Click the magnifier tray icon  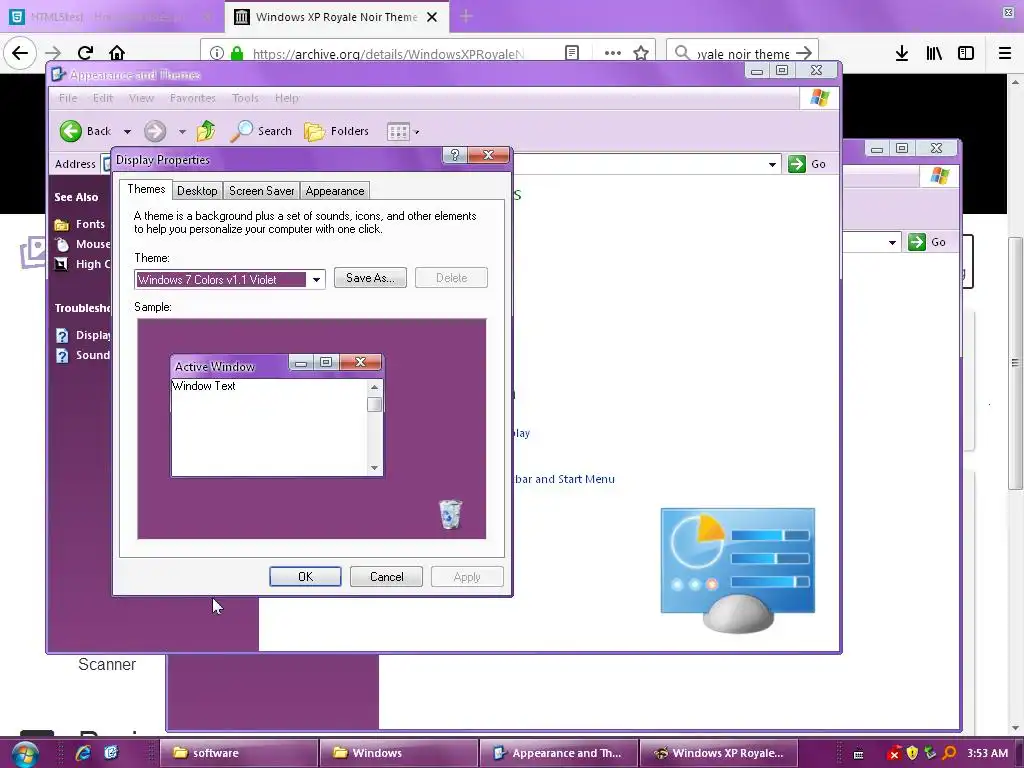[950, 753]
